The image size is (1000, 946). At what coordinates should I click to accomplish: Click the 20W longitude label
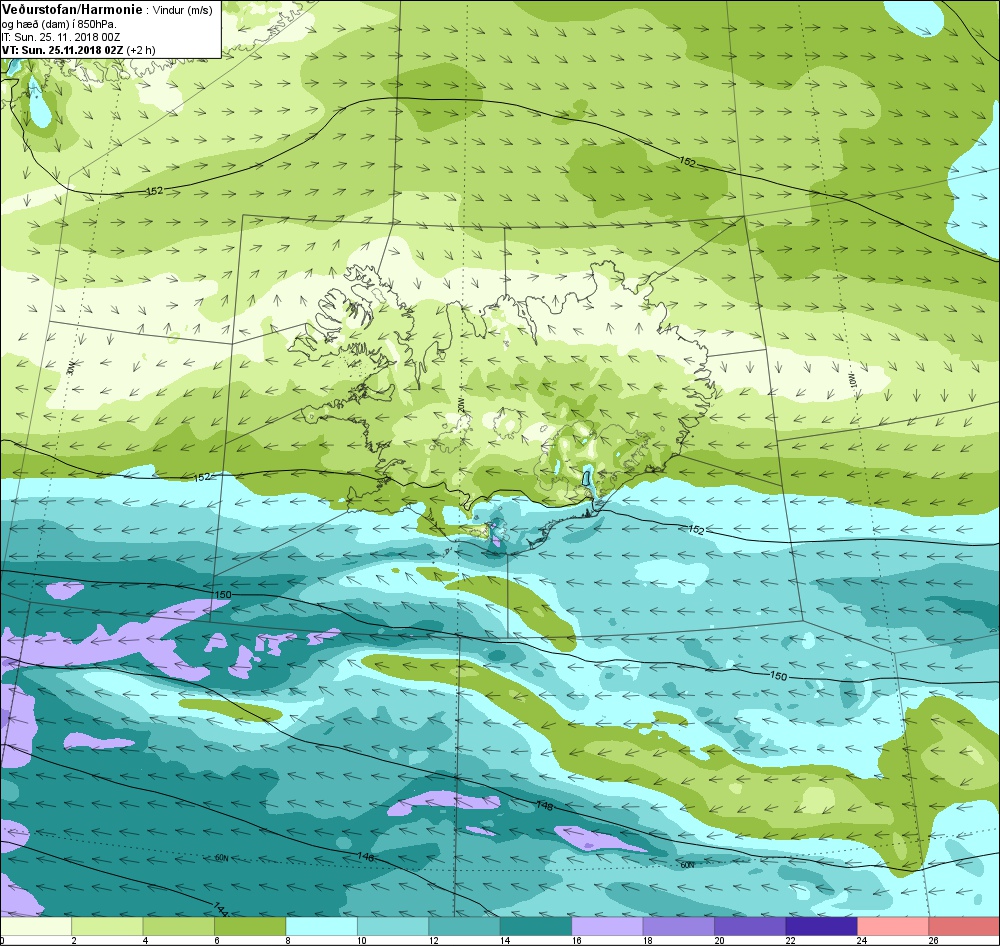(x=461, y=404)
